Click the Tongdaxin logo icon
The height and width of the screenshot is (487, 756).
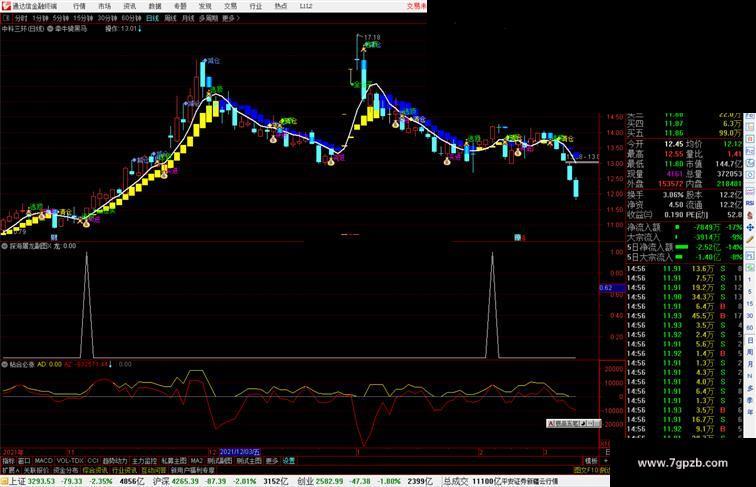coord(5,6)
